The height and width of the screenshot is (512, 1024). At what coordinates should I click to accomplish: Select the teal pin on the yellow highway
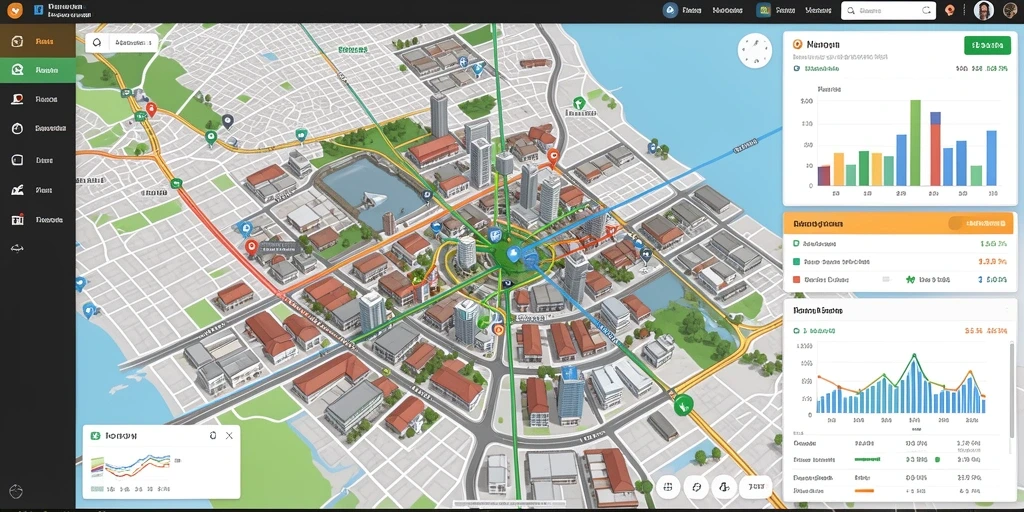point(300,135)
